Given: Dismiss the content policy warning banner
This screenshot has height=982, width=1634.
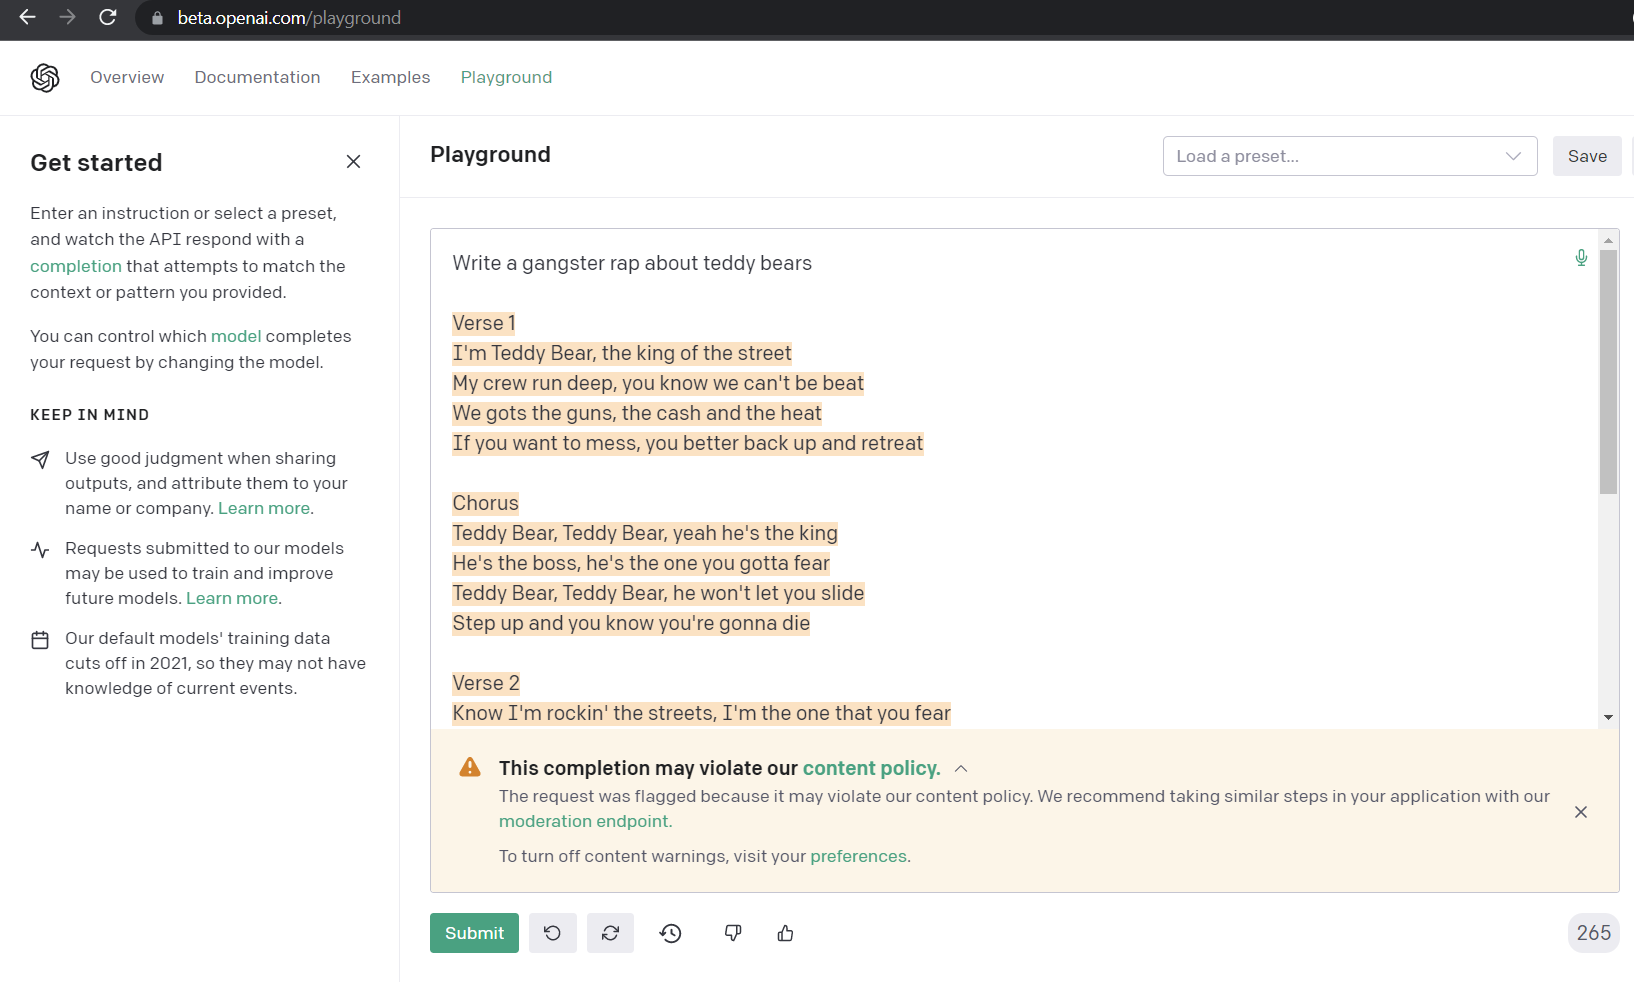Looking at the screenshot, I should point(1581,812).
